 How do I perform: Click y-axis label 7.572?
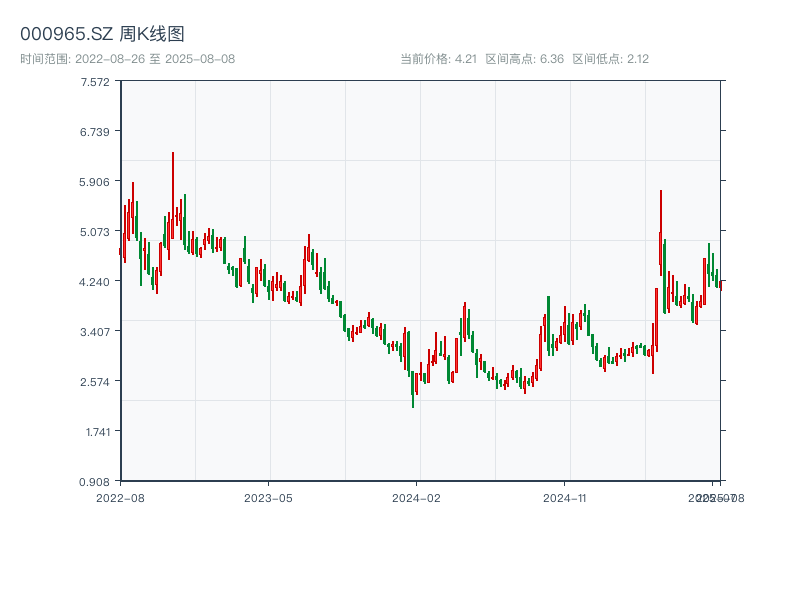pos(95,82)
